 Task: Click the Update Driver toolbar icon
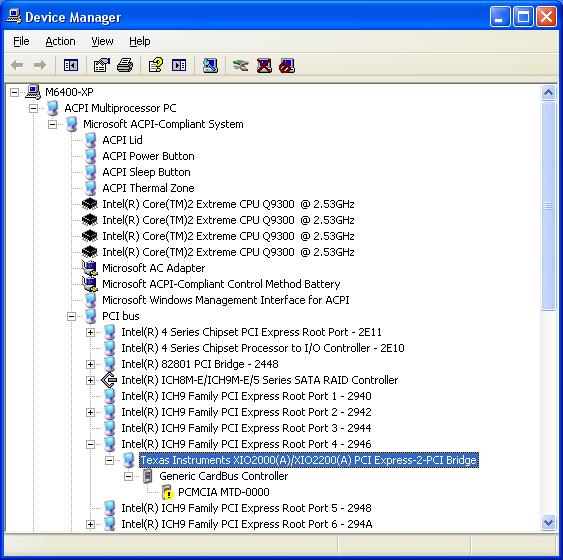[x=241, y=65]
